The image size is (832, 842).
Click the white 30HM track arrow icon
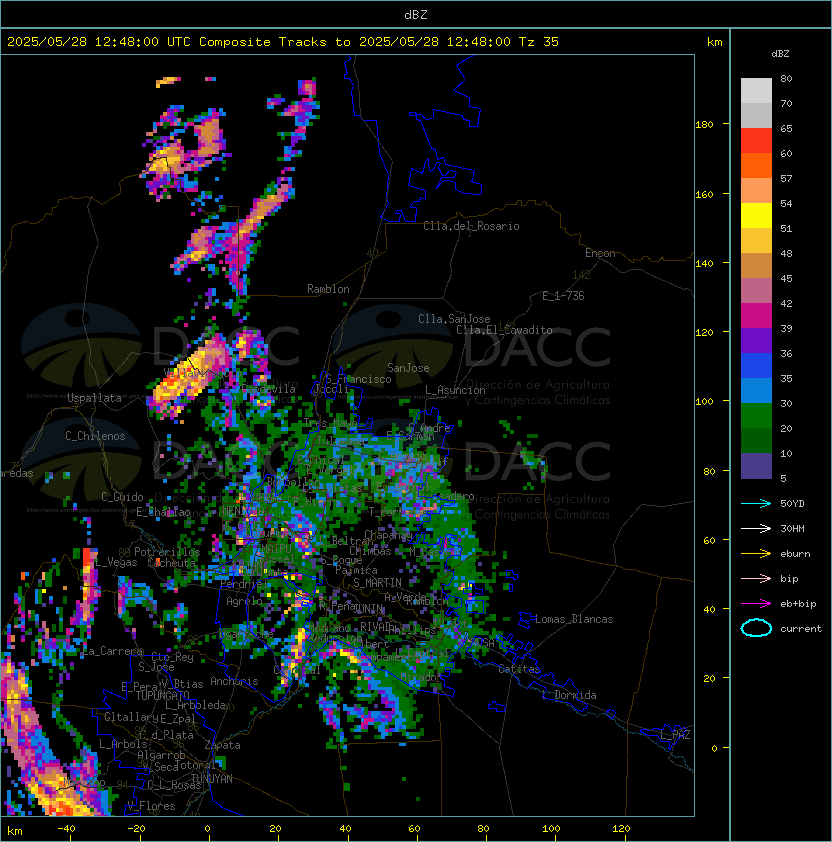(756, 529)
